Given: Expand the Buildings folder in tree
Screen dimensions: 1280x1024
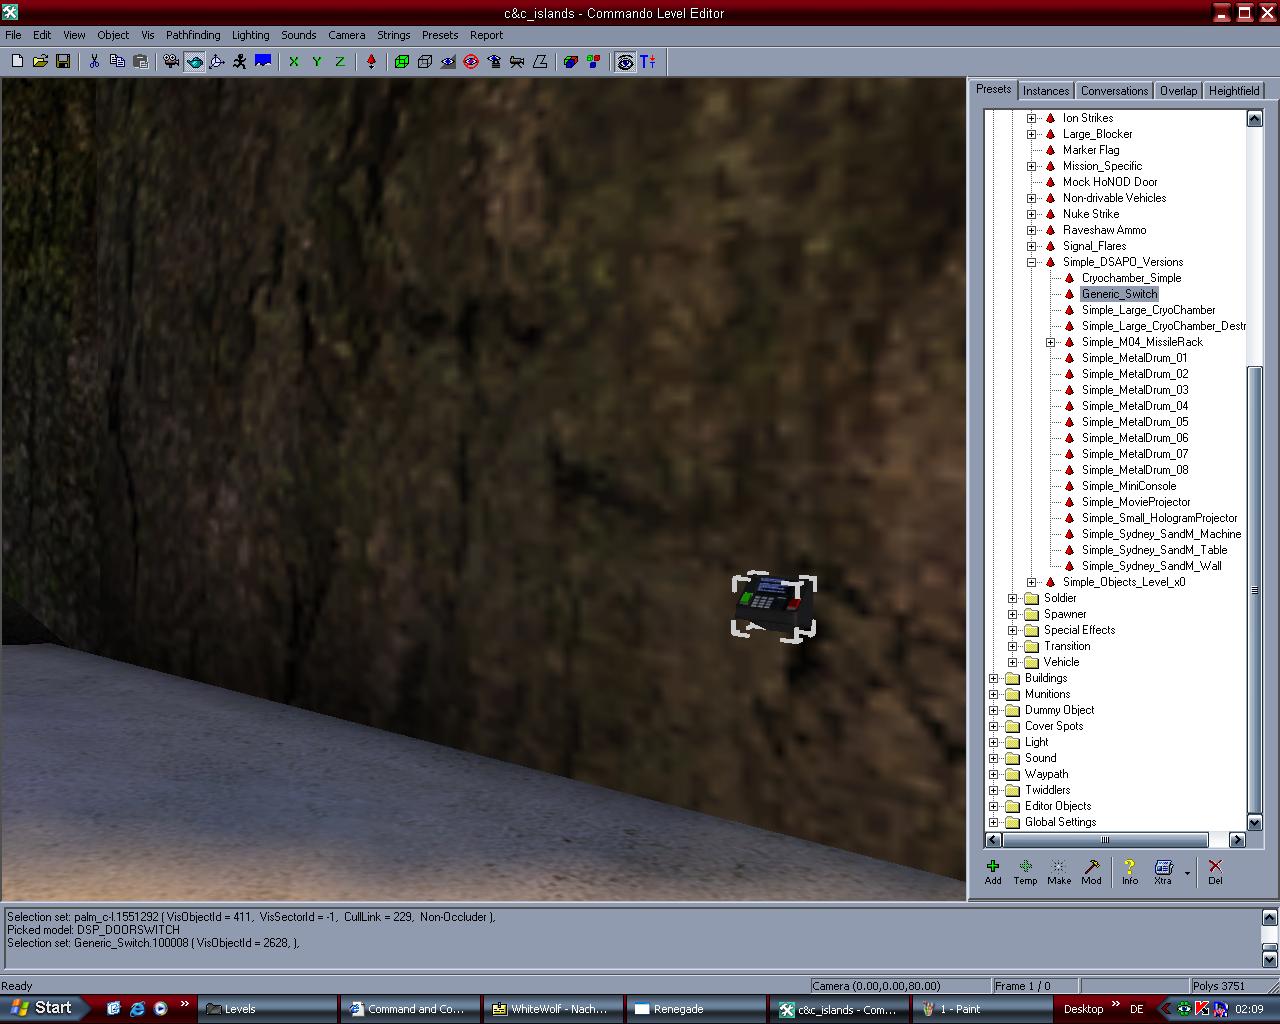Looking at the screenshot, I should click(994, 678).
